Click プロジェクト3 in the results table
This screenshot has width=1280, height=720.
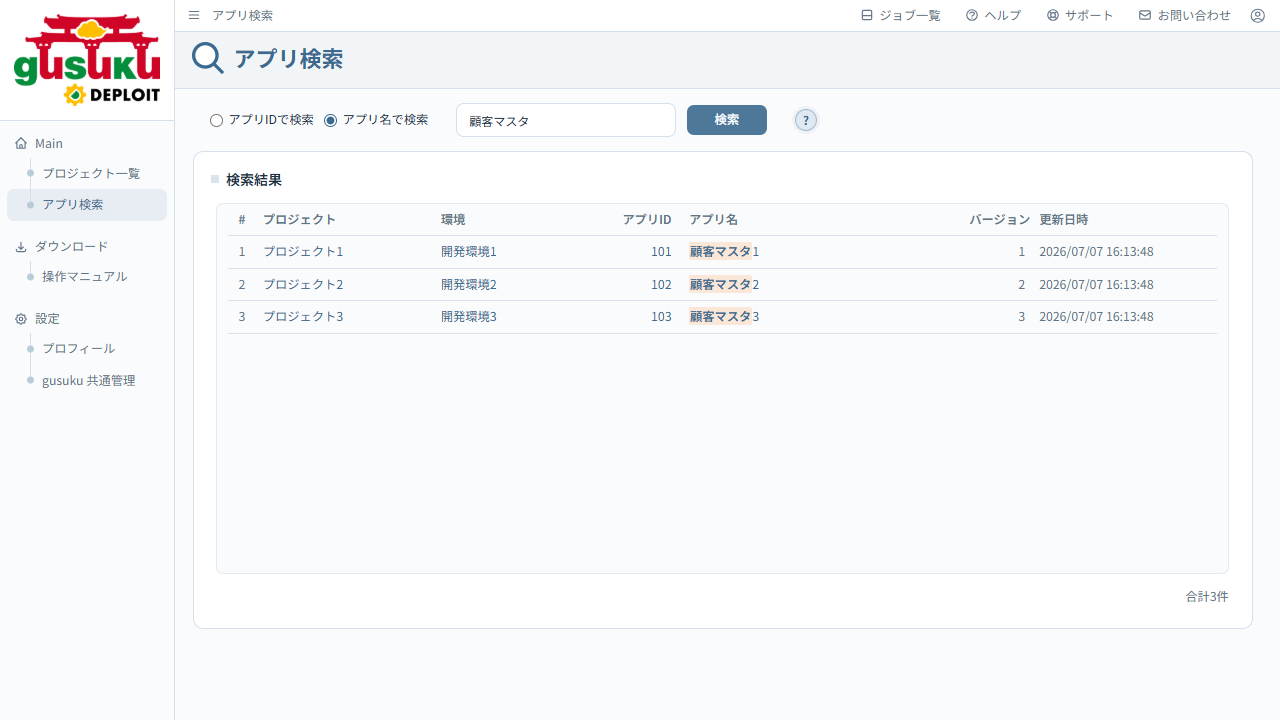pyautogui.click(x=303, y=317)
